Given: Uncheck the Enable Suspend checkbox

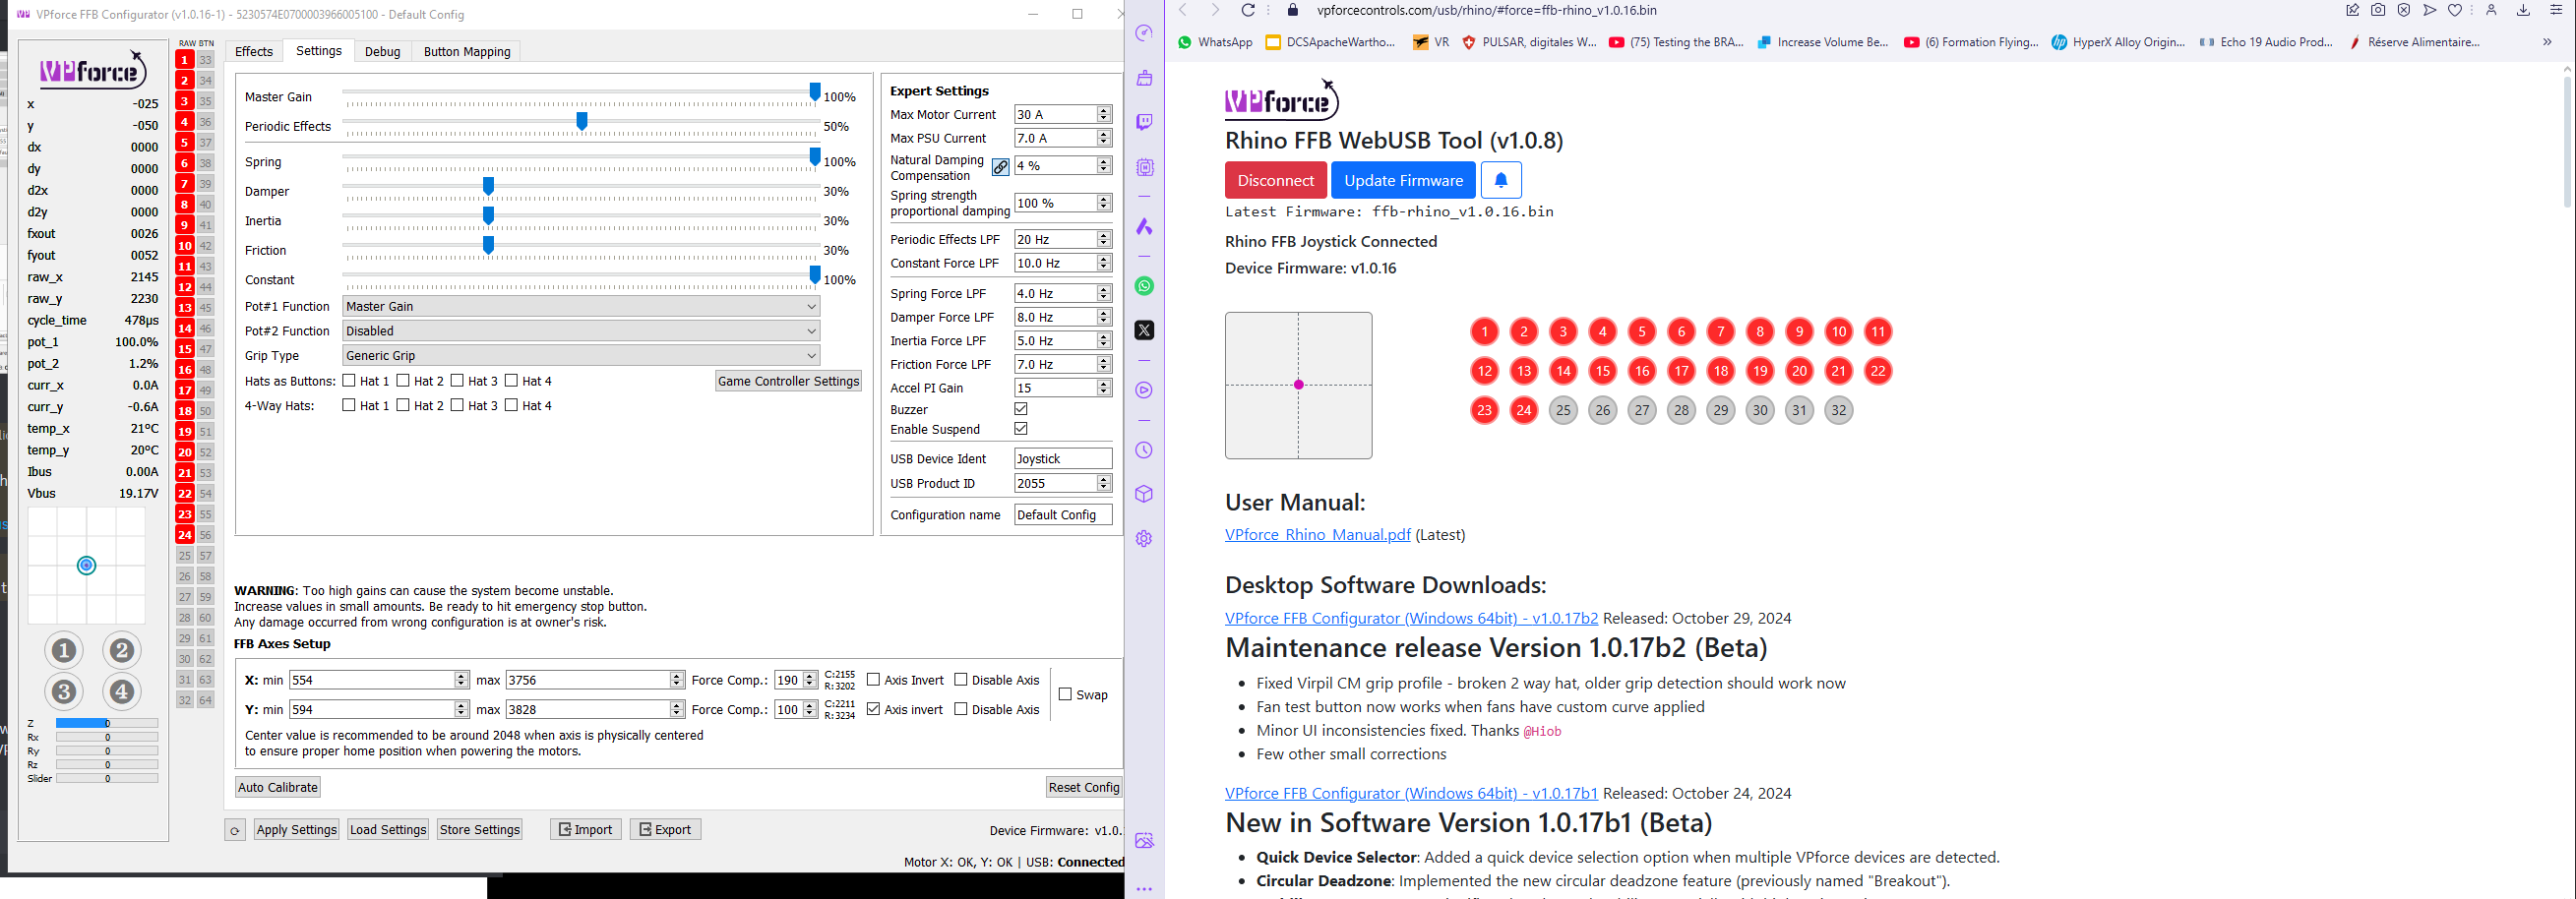Looking at the screenshot, I should pyautogui.click(x=1021, y=429).
